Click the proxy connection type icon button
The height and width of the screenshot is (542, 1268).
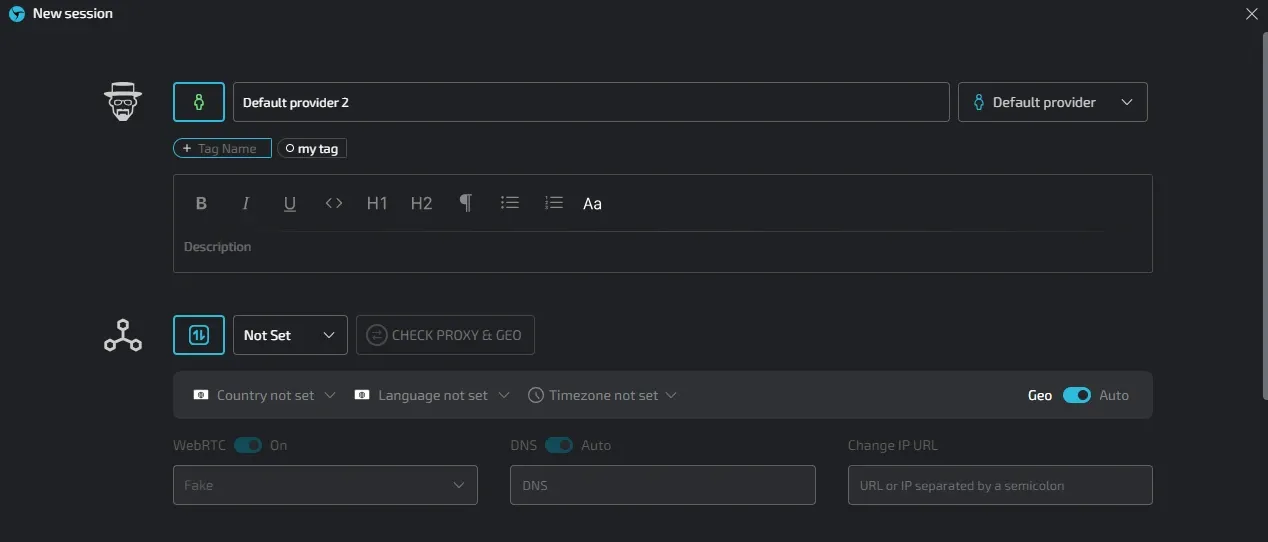(199, 335)
